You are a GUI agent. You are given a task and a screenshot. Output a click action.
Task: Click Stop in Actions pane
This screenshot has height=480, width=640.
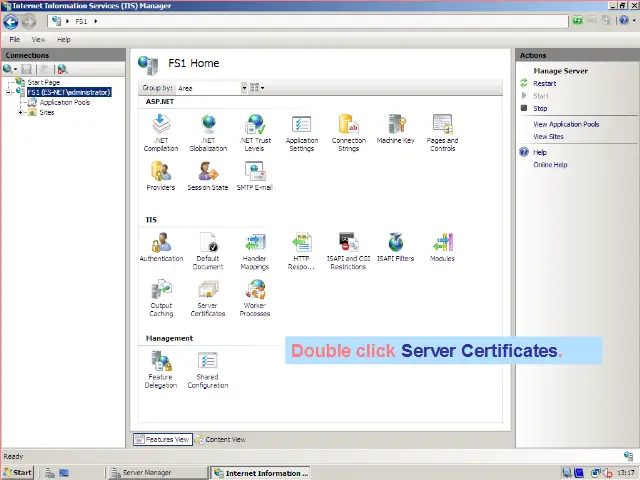[540, 108]
